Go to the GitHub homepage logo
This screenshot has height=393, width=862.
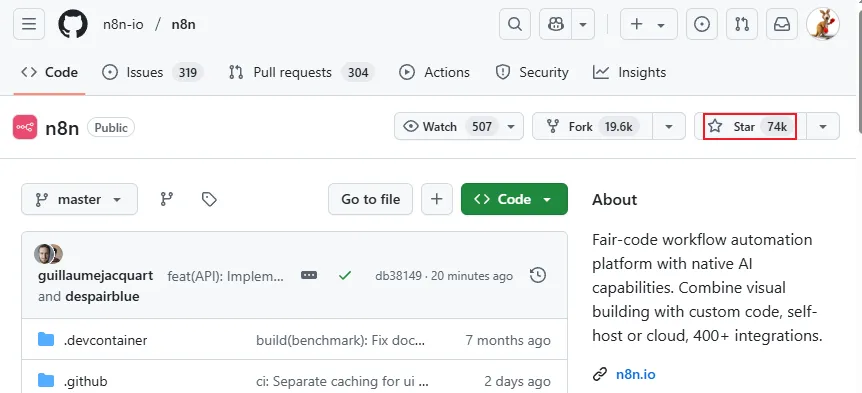tap(73, 24)
